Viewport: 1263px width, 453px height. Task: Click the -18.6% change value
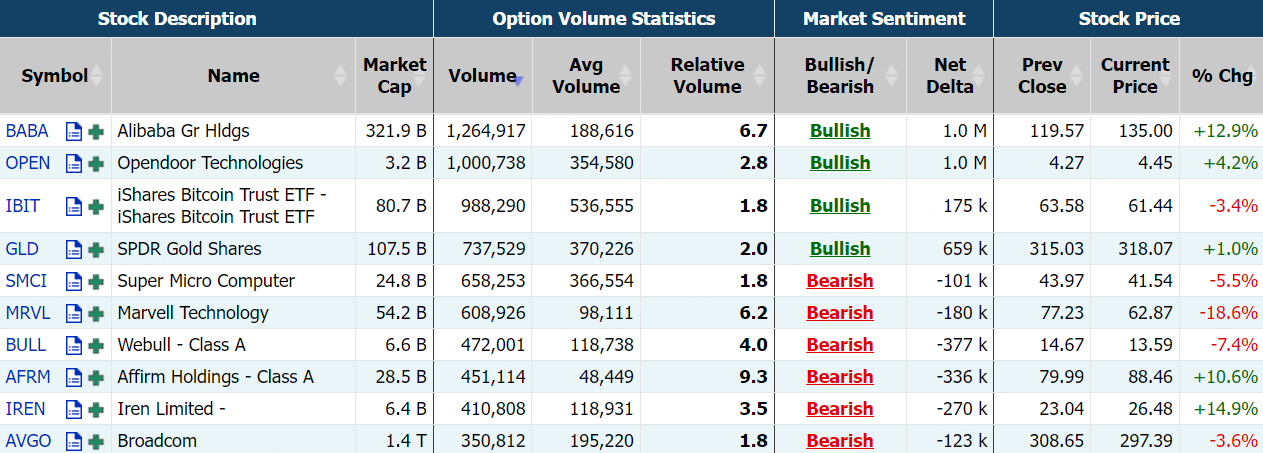[1228, 313]
